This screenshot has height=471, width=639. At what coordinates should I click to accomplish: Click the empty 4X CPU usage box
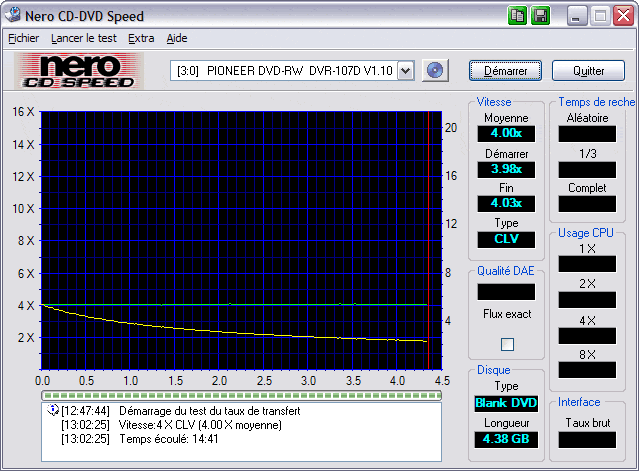587,336
